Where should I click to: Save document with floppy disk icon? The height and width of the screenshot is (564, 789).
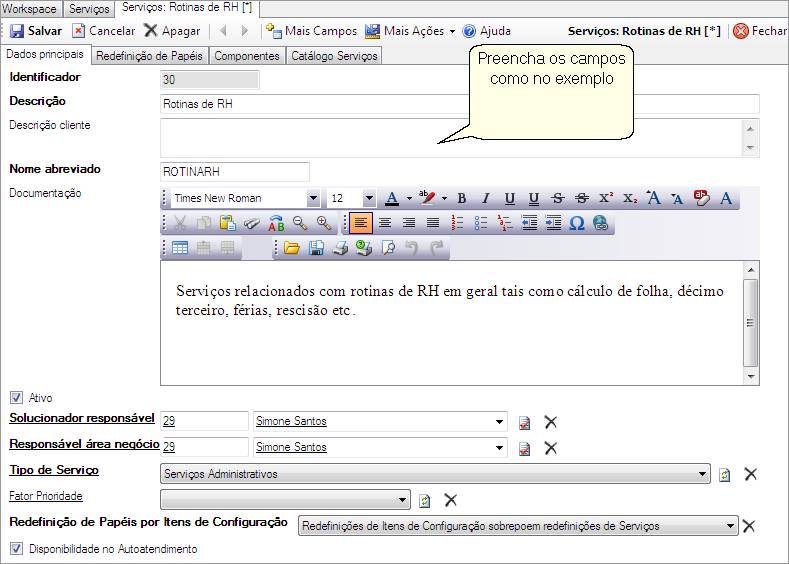(x=316, y=248)
